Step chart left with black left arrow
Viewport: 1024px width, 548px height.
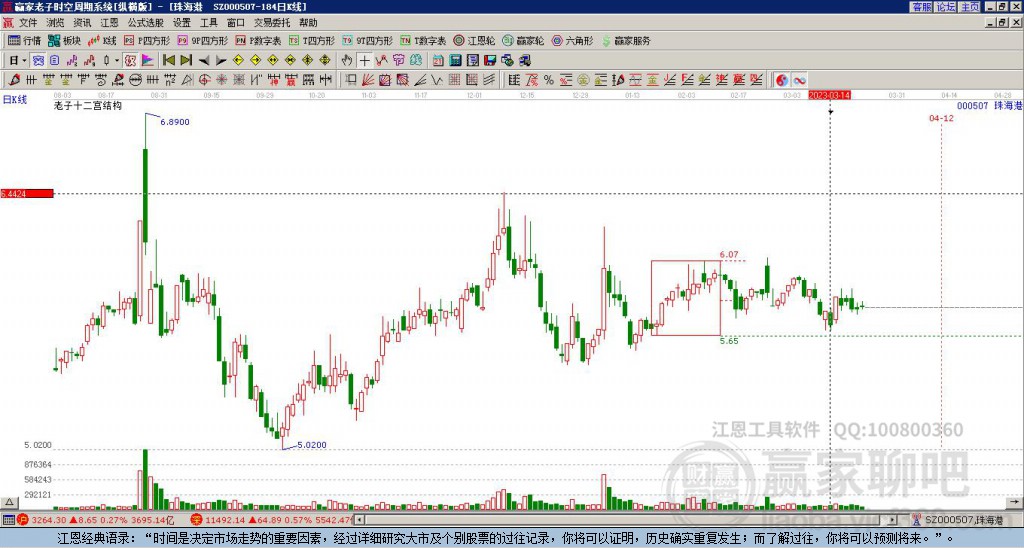pos(204,61)
